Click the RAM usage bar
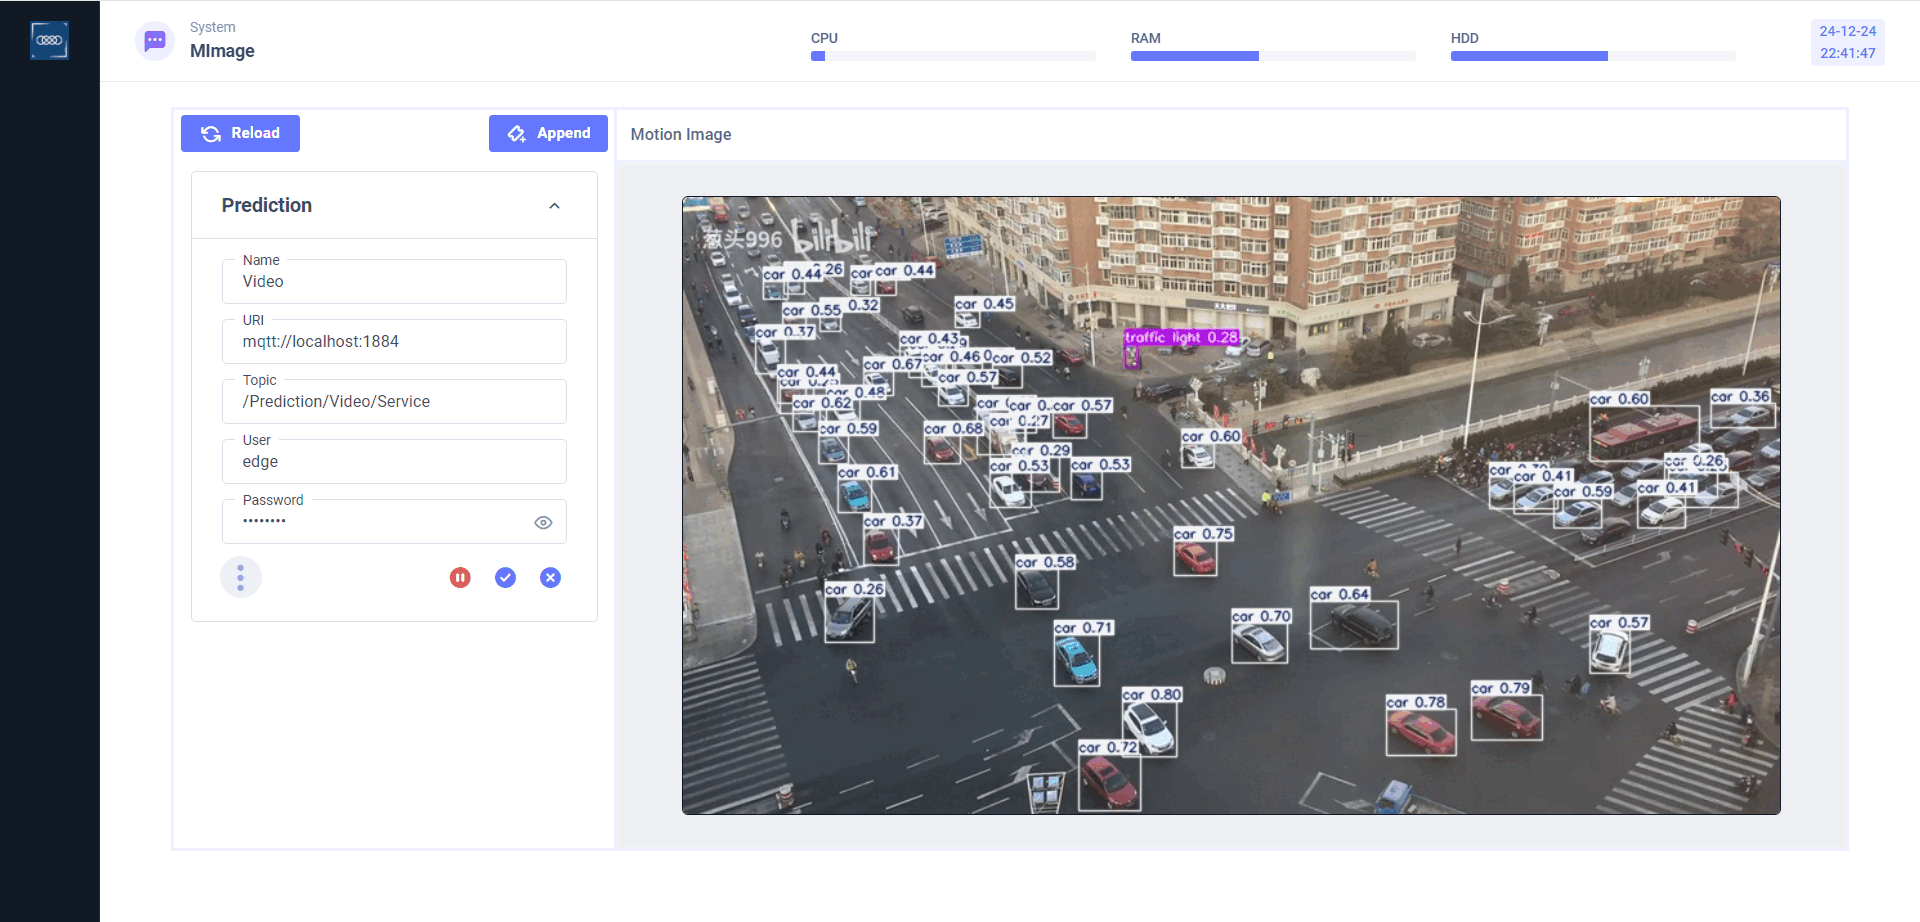Screen dimensions: 1920x922 click(x=1273, y=56)
